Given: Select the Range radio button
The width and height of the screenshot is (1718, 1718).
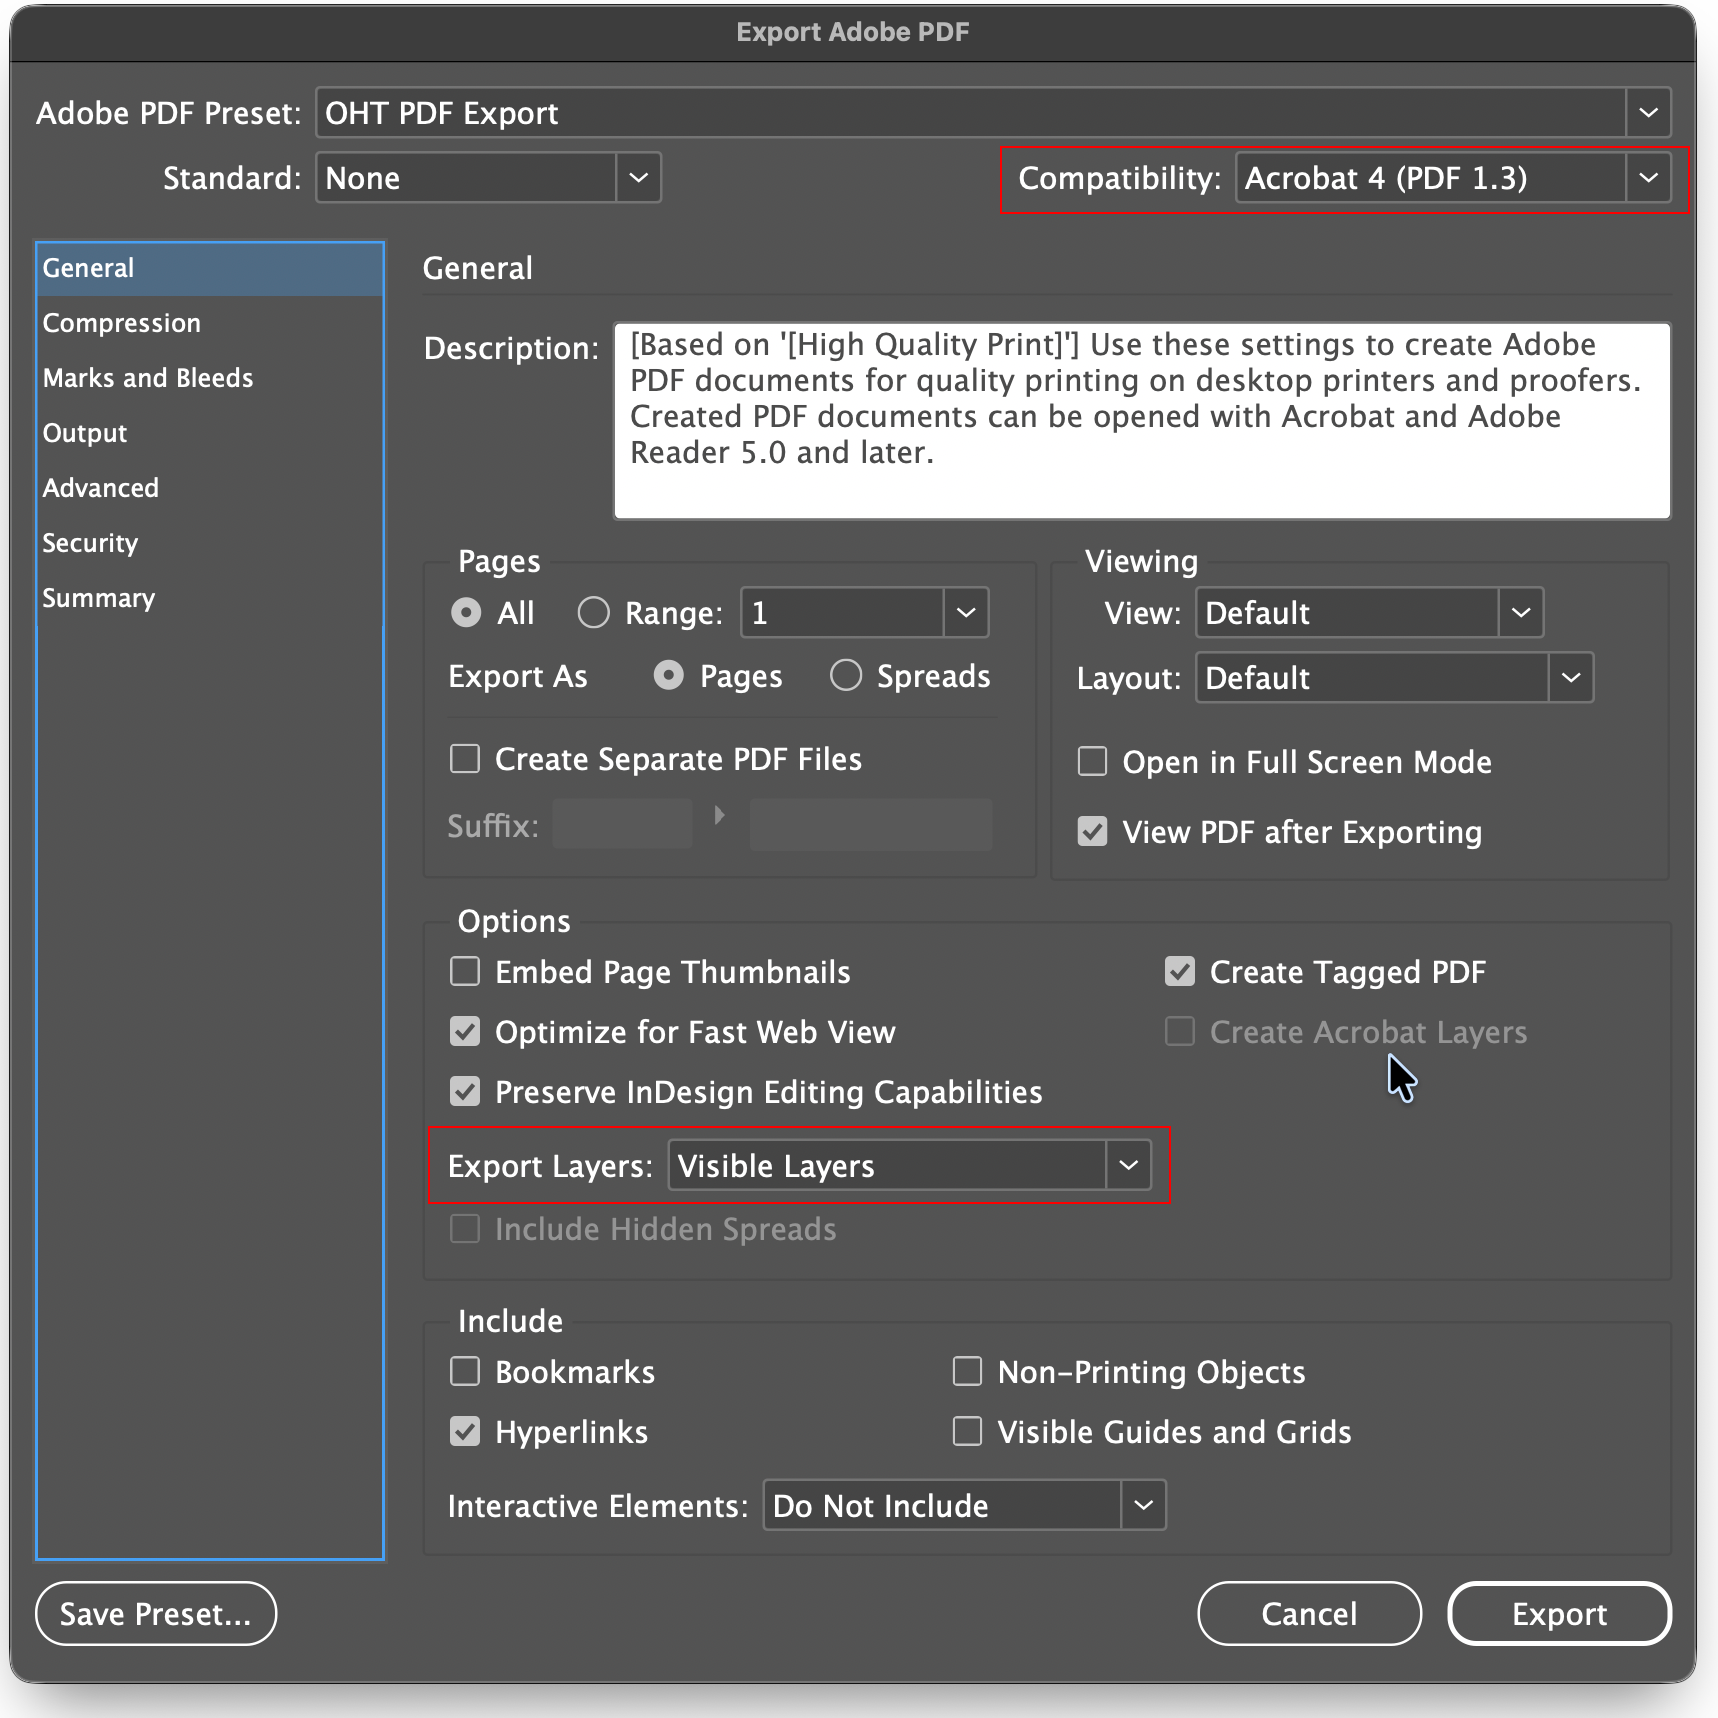Looking at the screenshot, I should pos(593,613).
